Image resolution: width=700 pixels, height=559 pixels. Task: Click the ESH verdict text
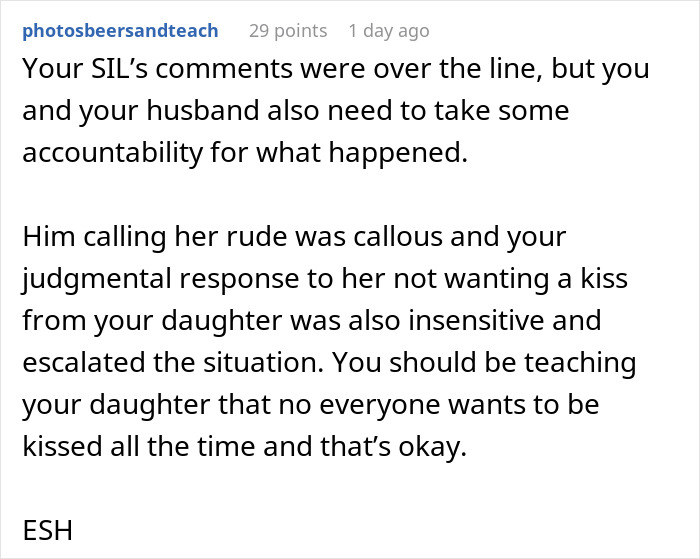point(47,531)
